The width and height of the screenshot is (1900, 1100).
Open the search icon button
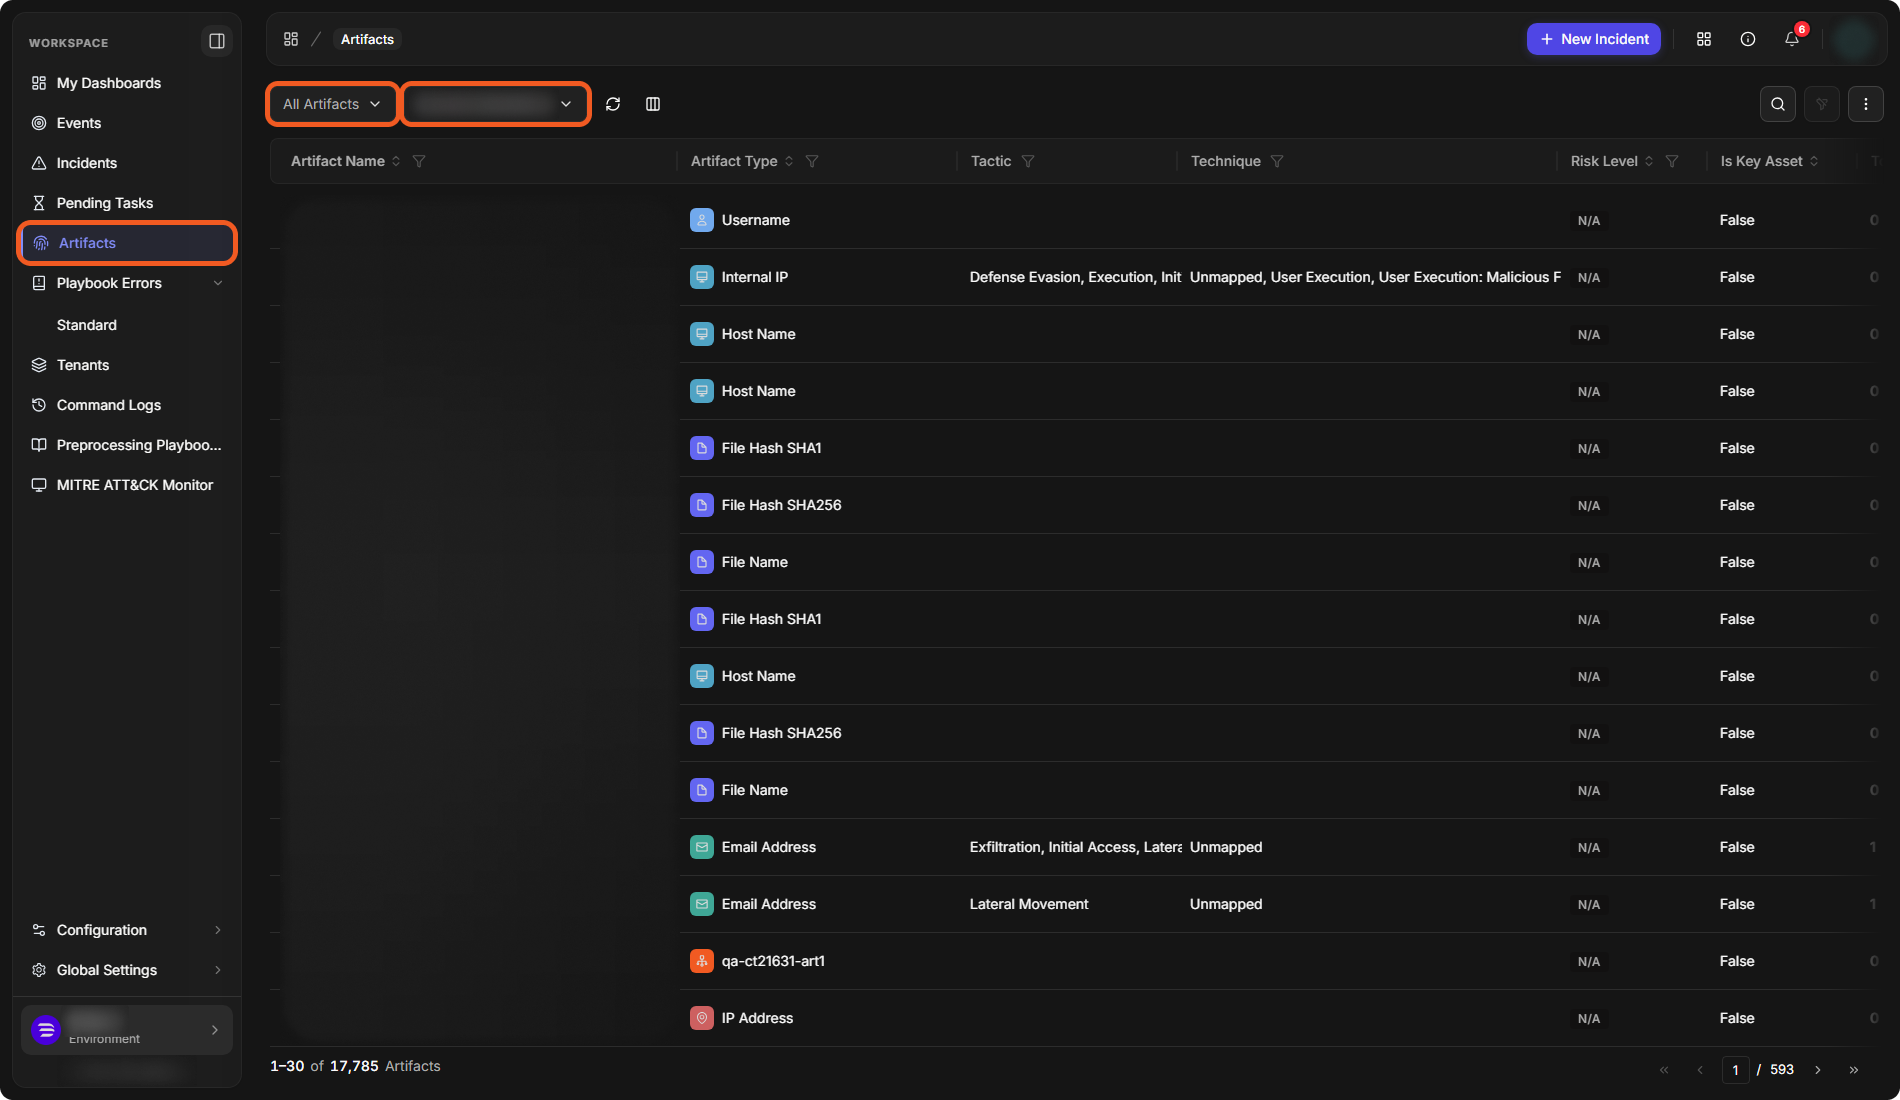[1778, 104]
